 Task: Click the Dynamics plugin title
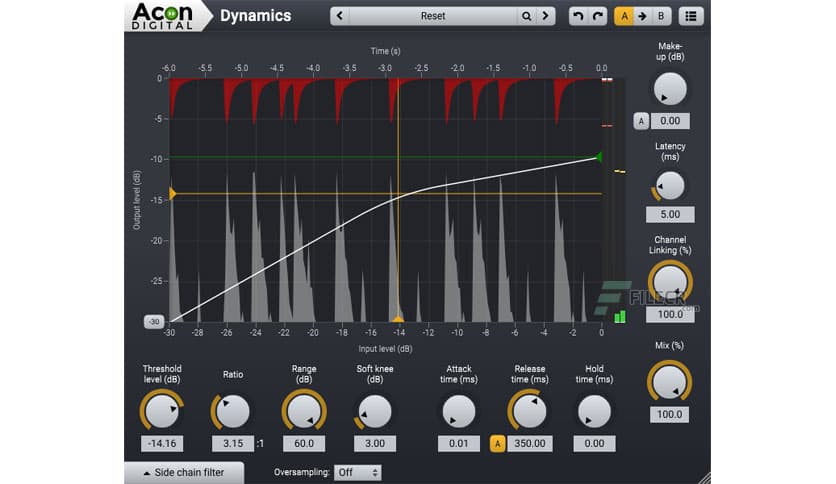pos(255,16)
